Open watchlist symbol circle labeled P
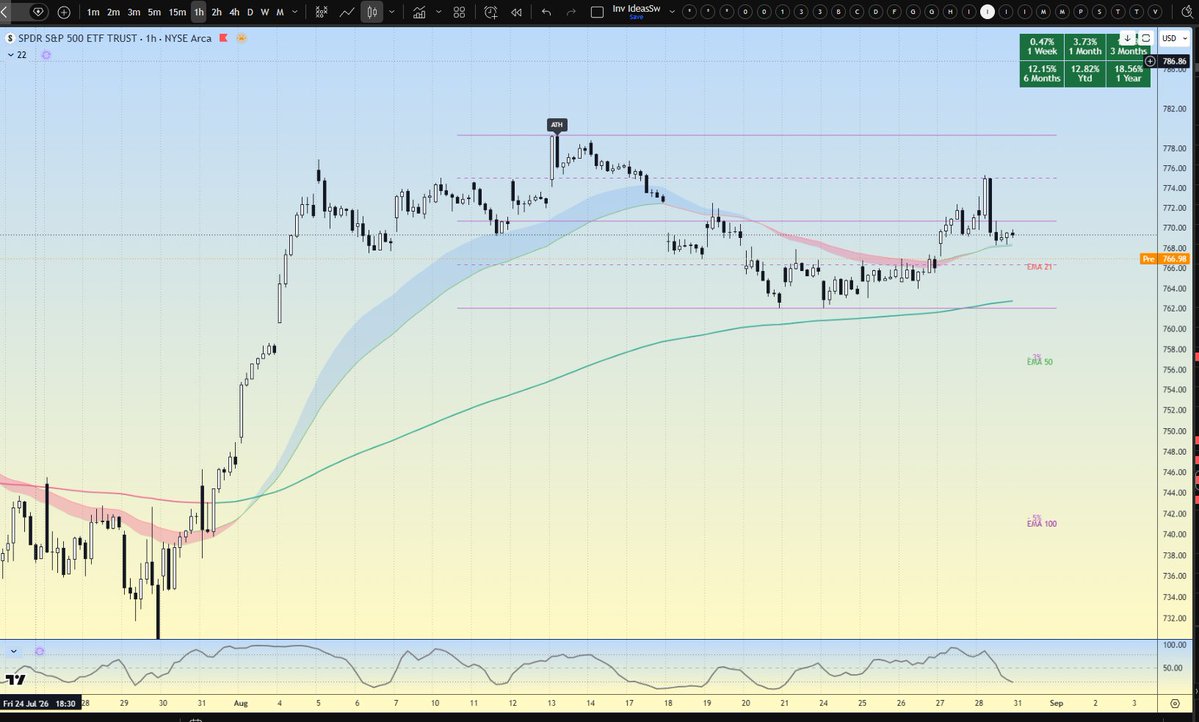Image resolution: width=1199 pixels, height=722 pixels. click(1080, 11)
